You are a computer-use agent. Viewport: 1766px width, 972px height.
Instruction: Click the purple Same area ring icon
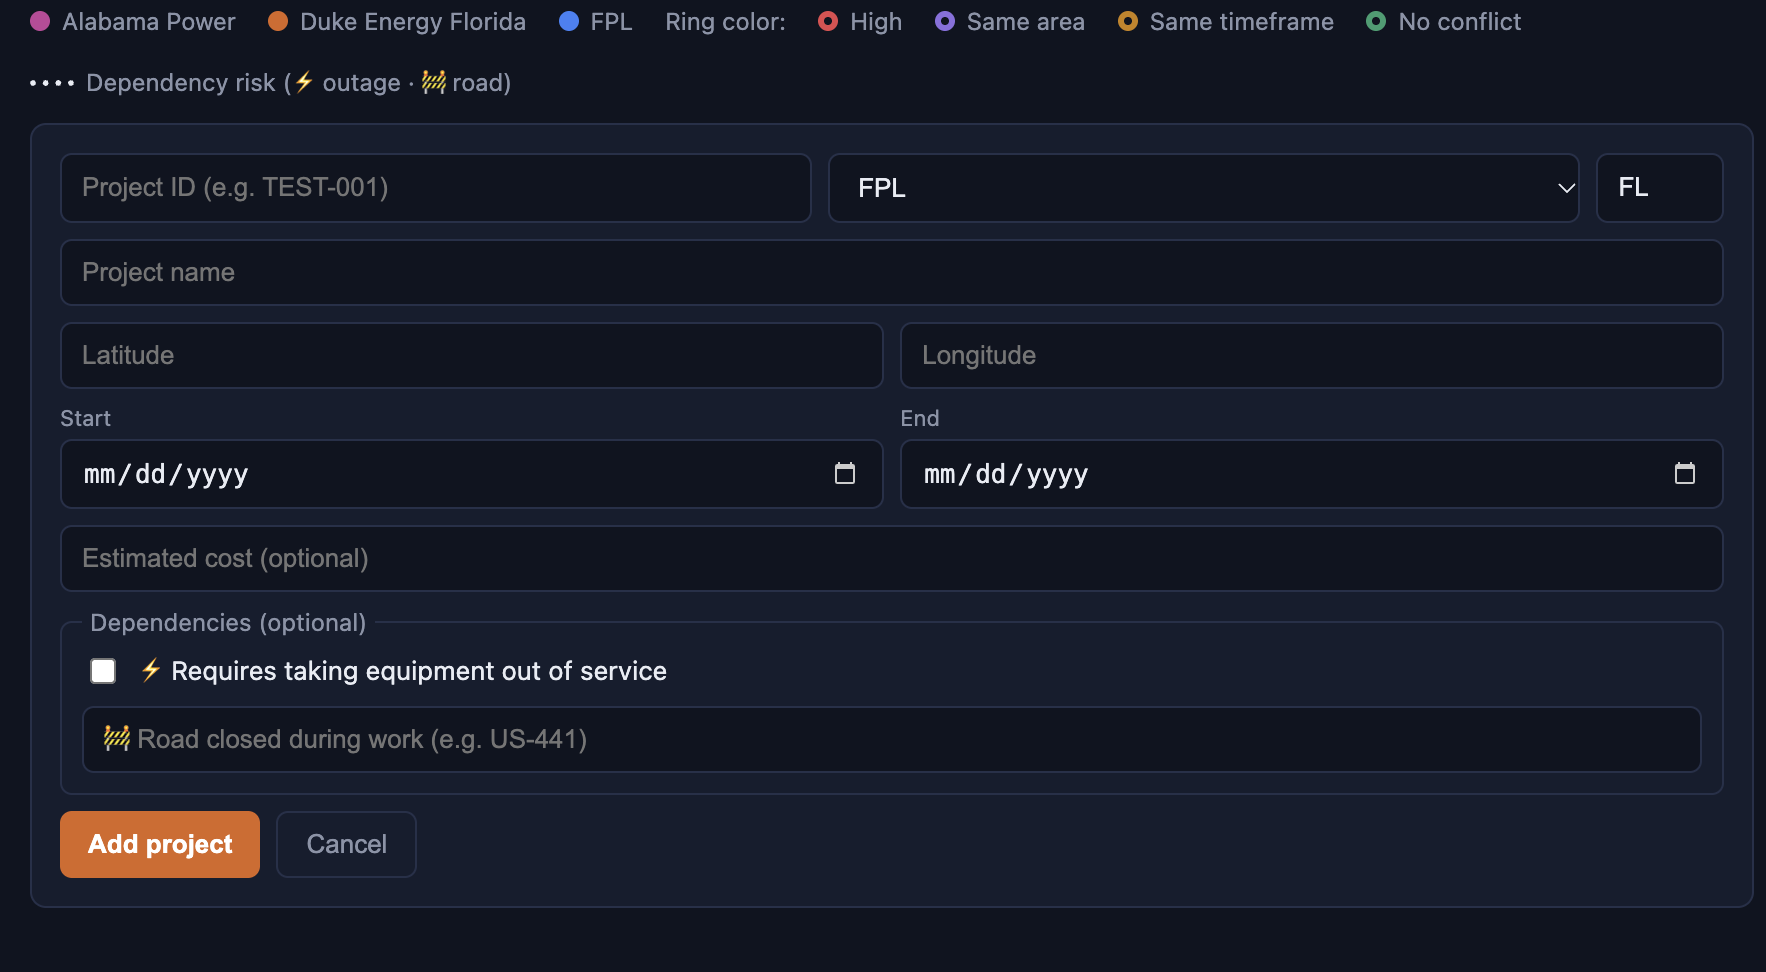point(945,21)
